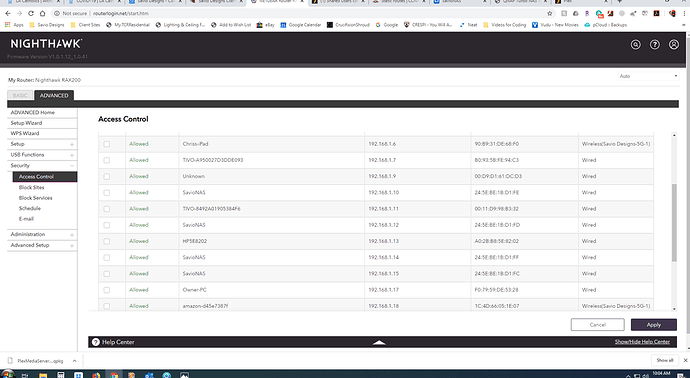Open PlexMediaServer download options arrow

[74, 360]
